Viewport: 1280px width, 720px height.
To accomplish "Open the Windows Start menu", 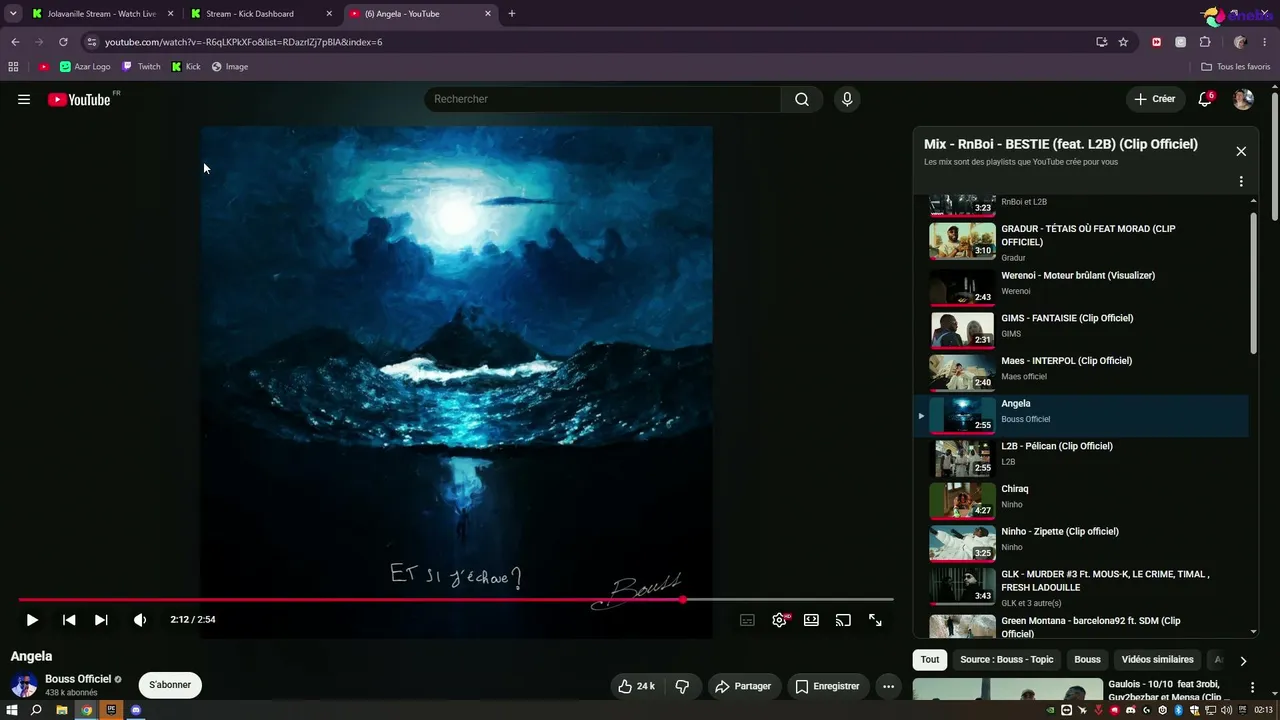I will point(12,710).
